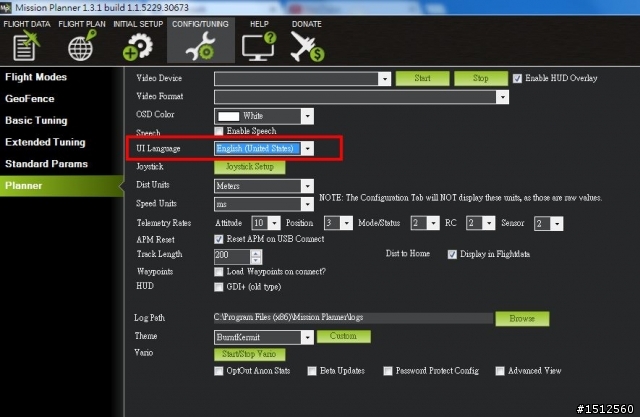640x417 pixels.
Task: Enable Load Waypoints on connect
Action: pyautogui.click(x=219, y=272)
